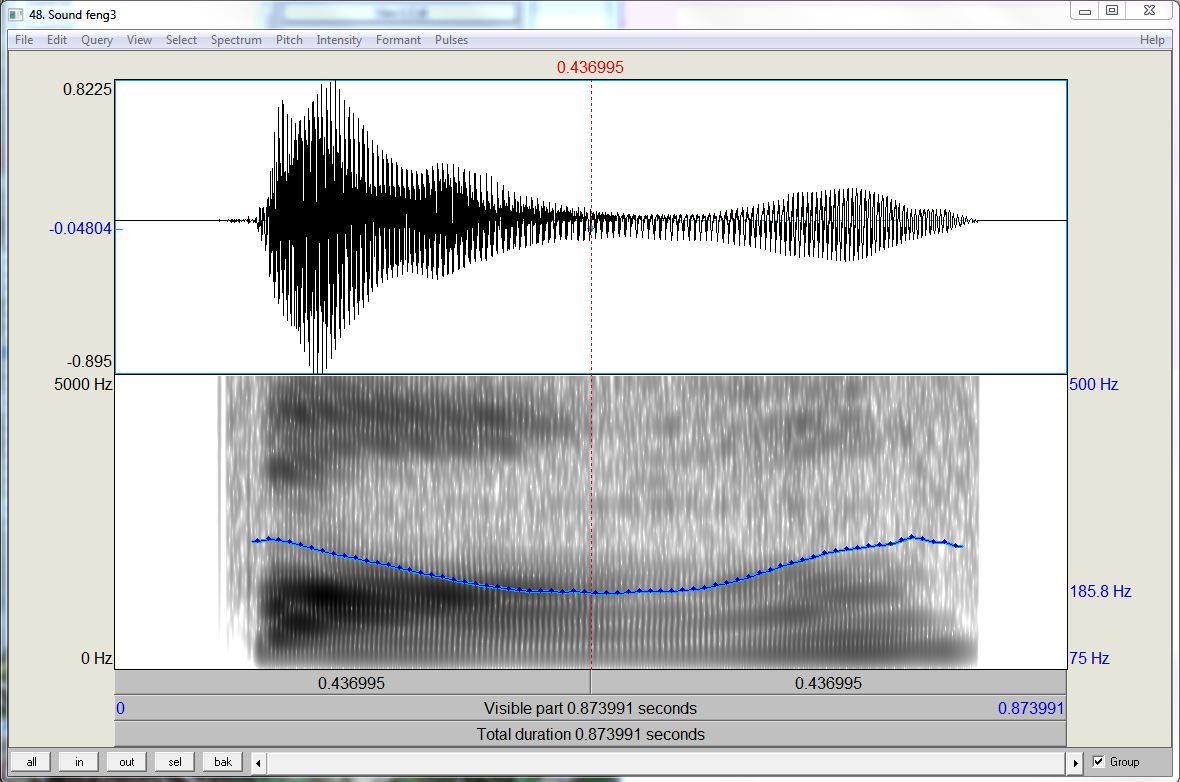Open the Query menu
The image size is (1180, 782).
point(97,40)
